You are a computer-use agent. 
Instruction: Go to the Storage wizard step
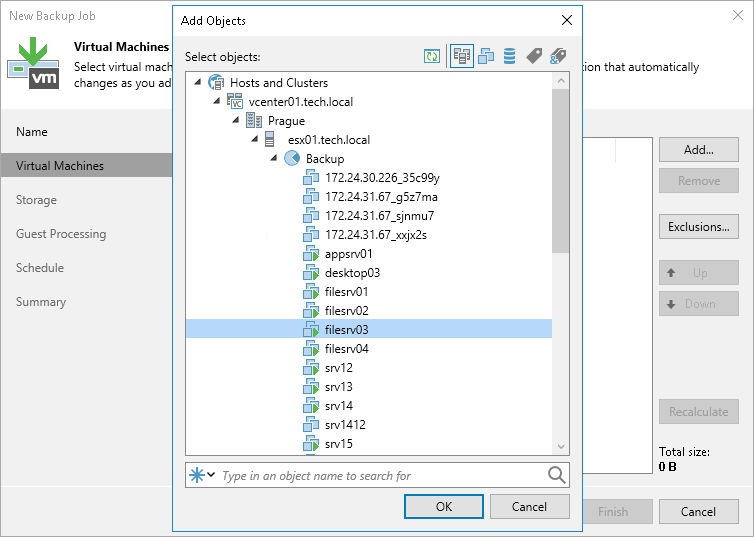click(x=36, y=200)
